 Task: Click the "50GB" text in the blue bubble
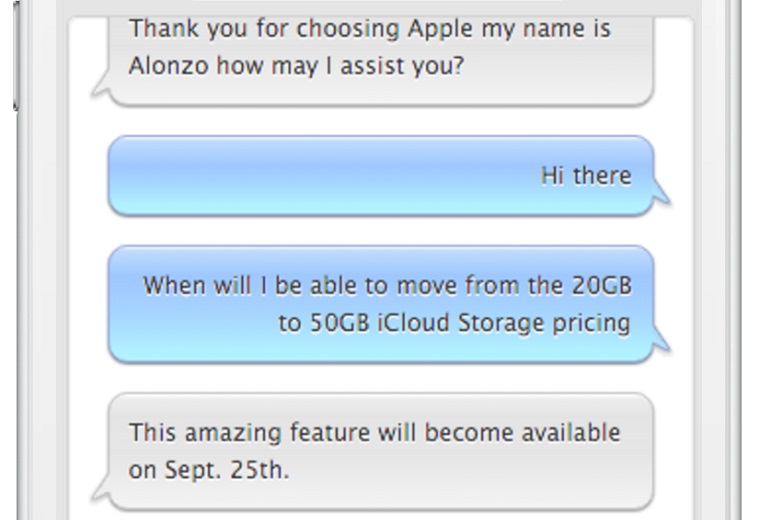click(x=339, y=323)
